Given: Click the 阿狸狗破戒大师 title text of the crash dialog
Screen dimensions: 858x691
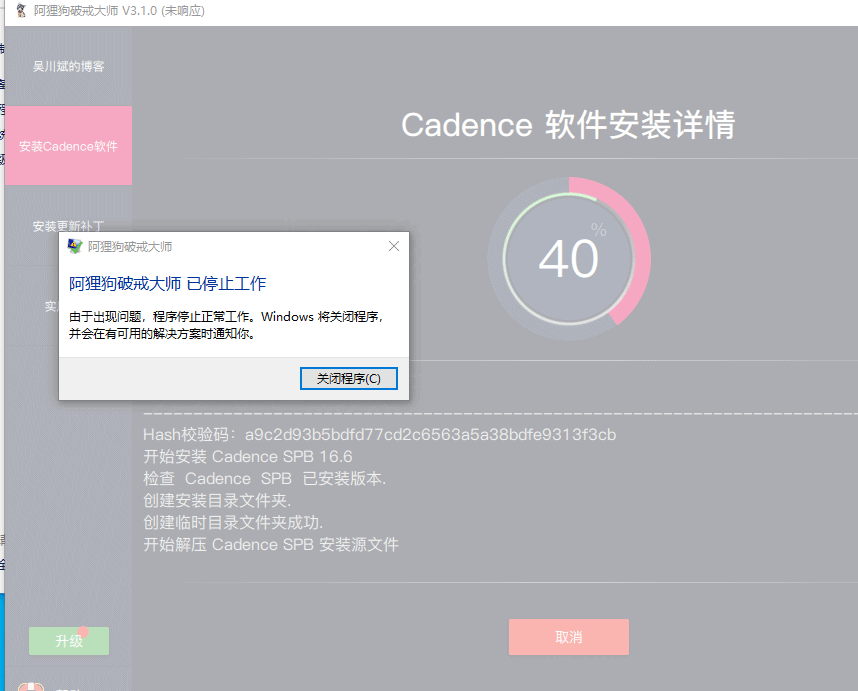Looking at the screenshot, I should (130, 247).
